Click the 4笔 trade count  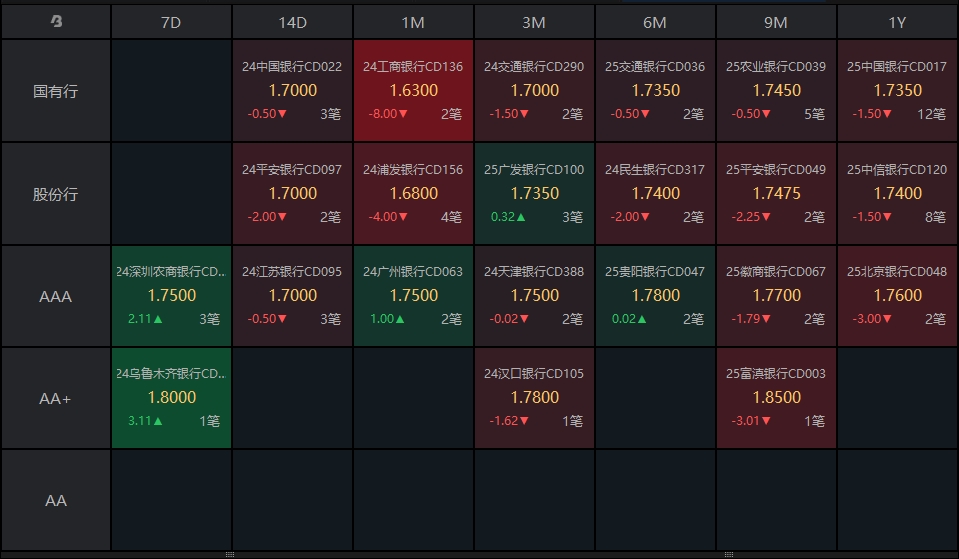tap(451, 217)
